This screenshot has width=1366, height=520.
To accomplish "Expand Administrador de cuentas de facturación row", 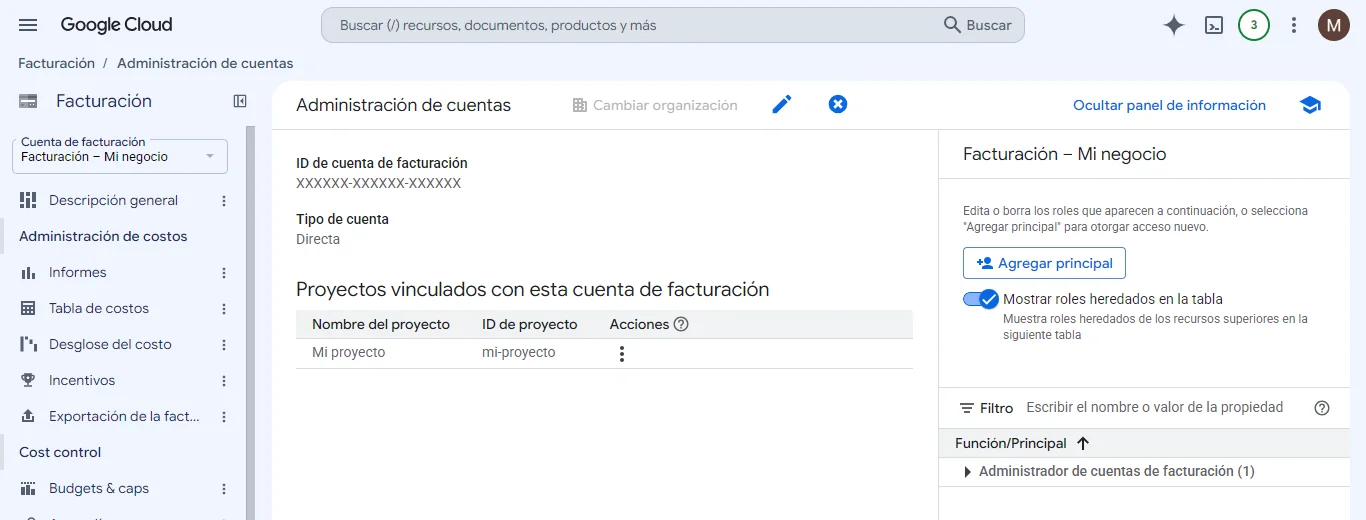I will click(967, 471).
